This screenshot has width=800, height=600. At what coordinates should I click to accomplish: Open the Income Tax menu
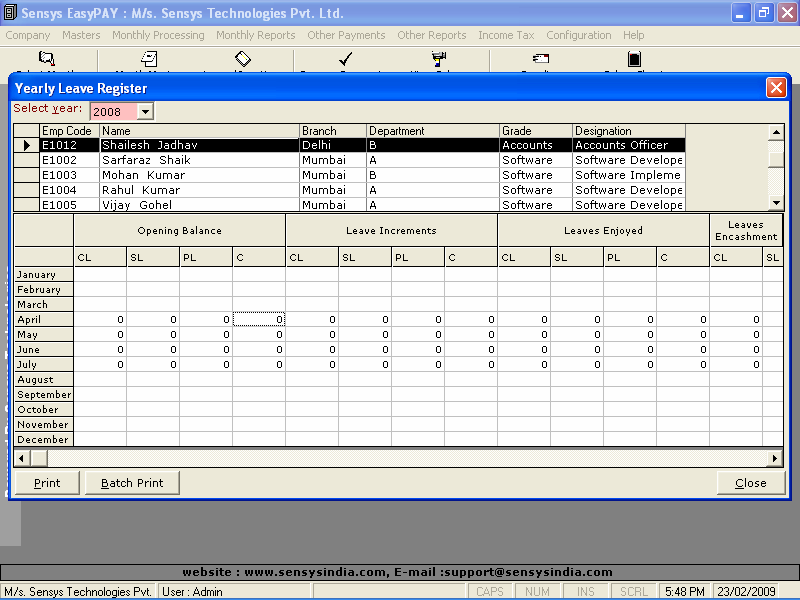506,35
